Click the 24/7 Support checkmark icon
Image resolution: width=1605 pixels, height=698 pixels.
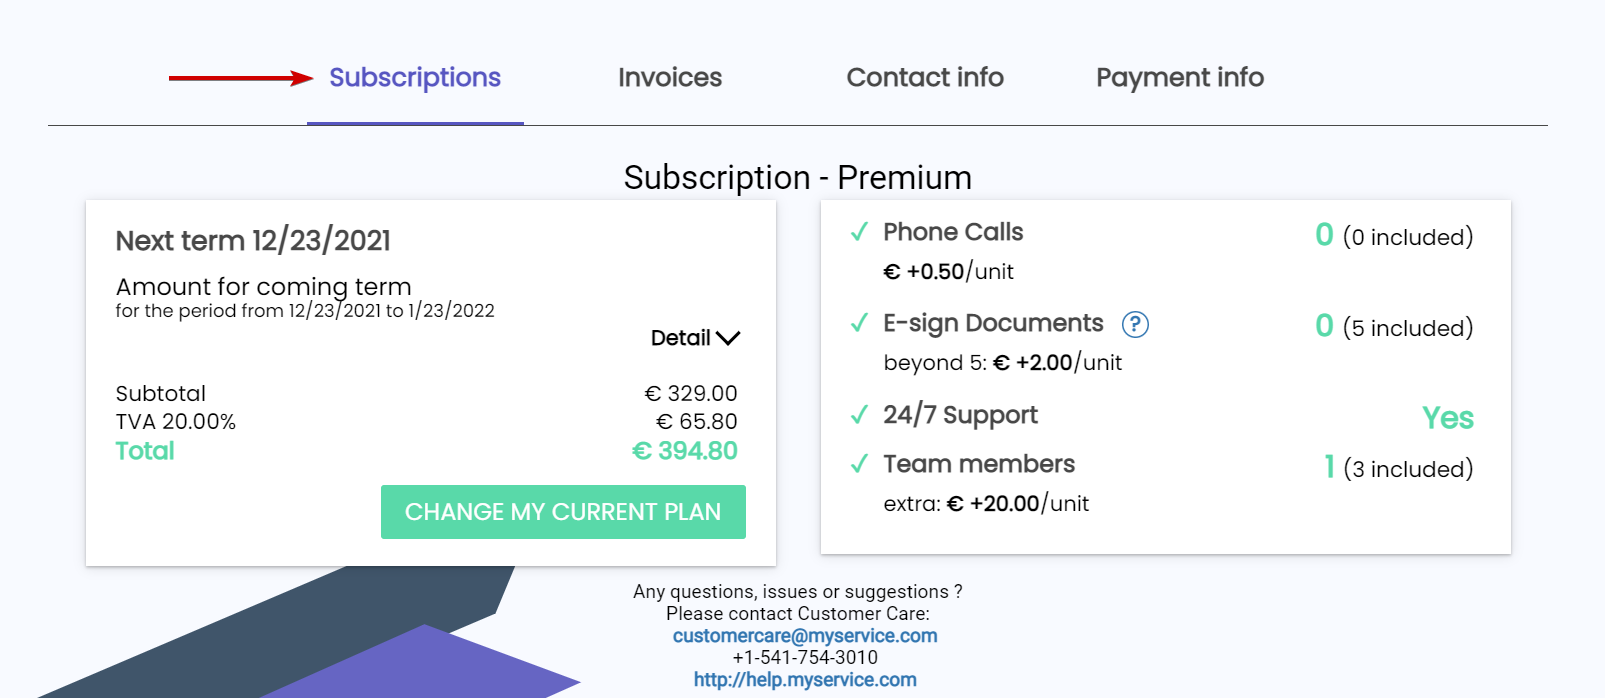click(x=859, y=414)
